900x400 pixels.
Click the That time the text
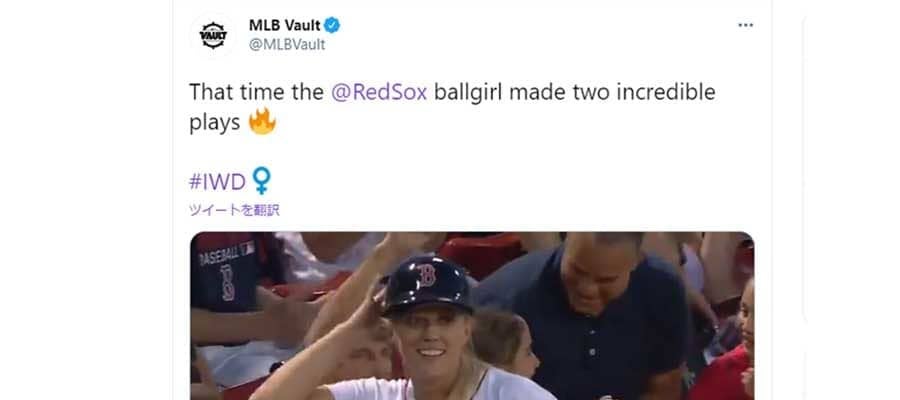coord(257,92)
